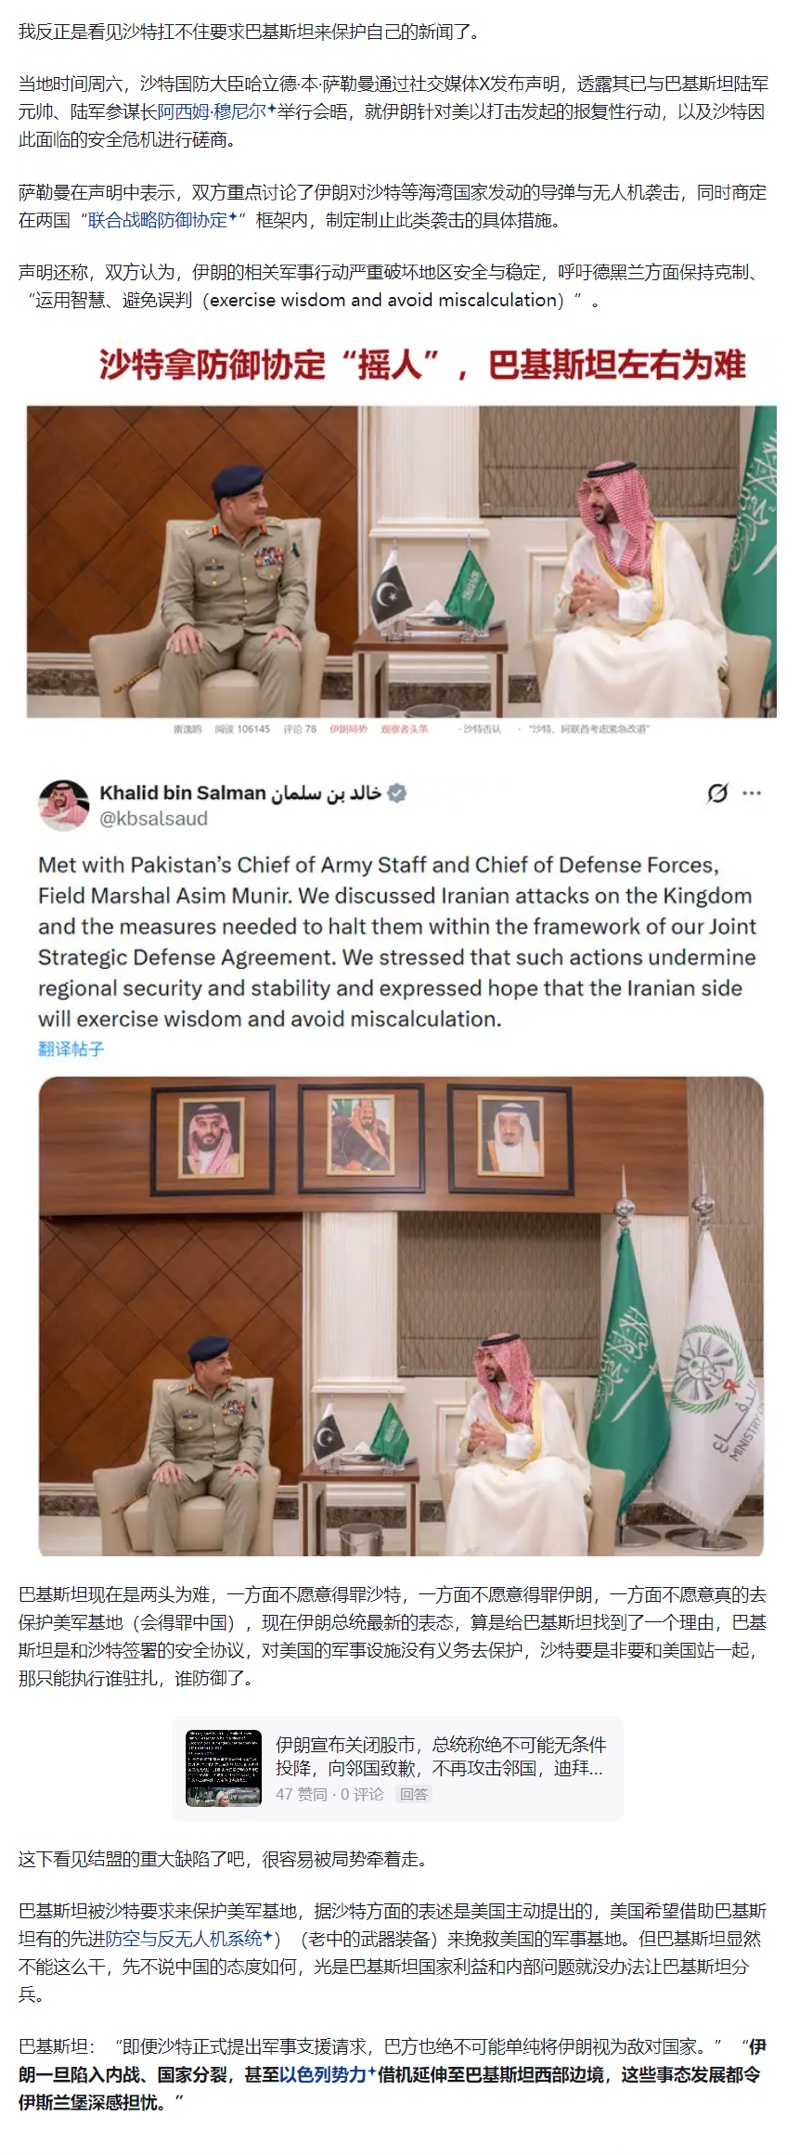Open the 联合战略防御协定 keyword link
This screenshot has width=800, height=2155.
pyautogui.click(x=157, y=220)
